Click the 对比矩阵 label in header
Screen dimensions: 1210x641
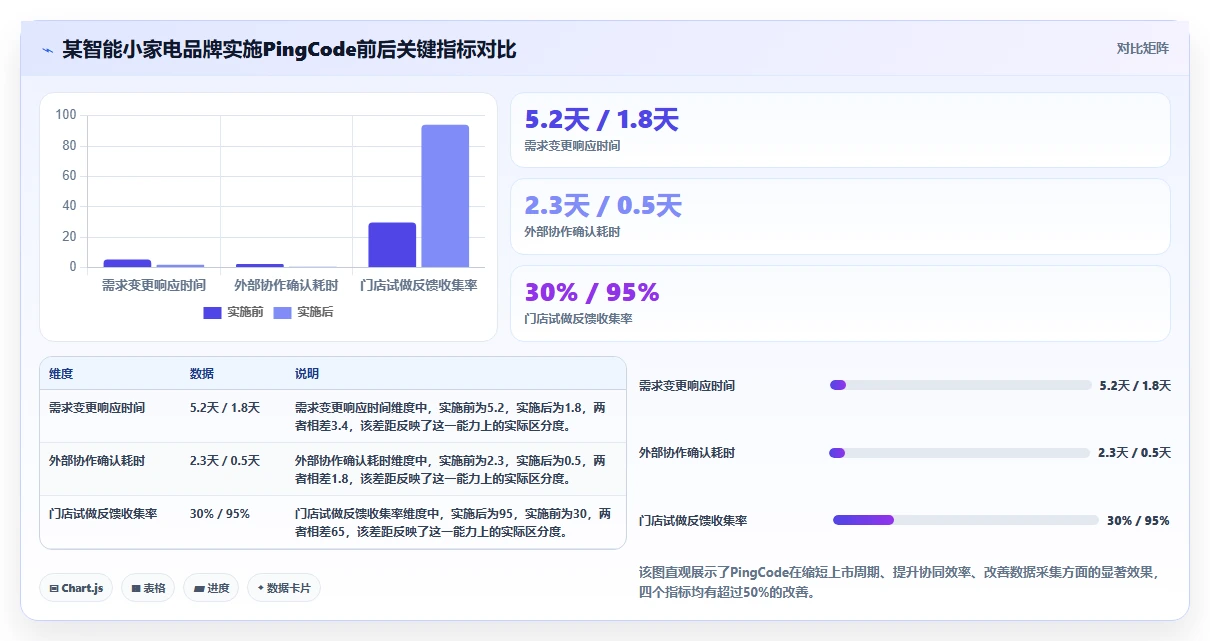pyautogui.click(x=1143, y=48)
